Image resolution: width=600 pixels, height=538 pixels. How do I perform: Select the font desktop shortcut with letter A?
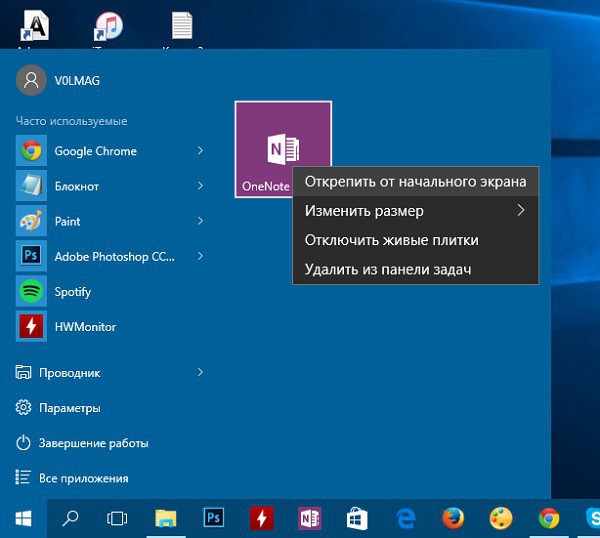tap(35, 25)
